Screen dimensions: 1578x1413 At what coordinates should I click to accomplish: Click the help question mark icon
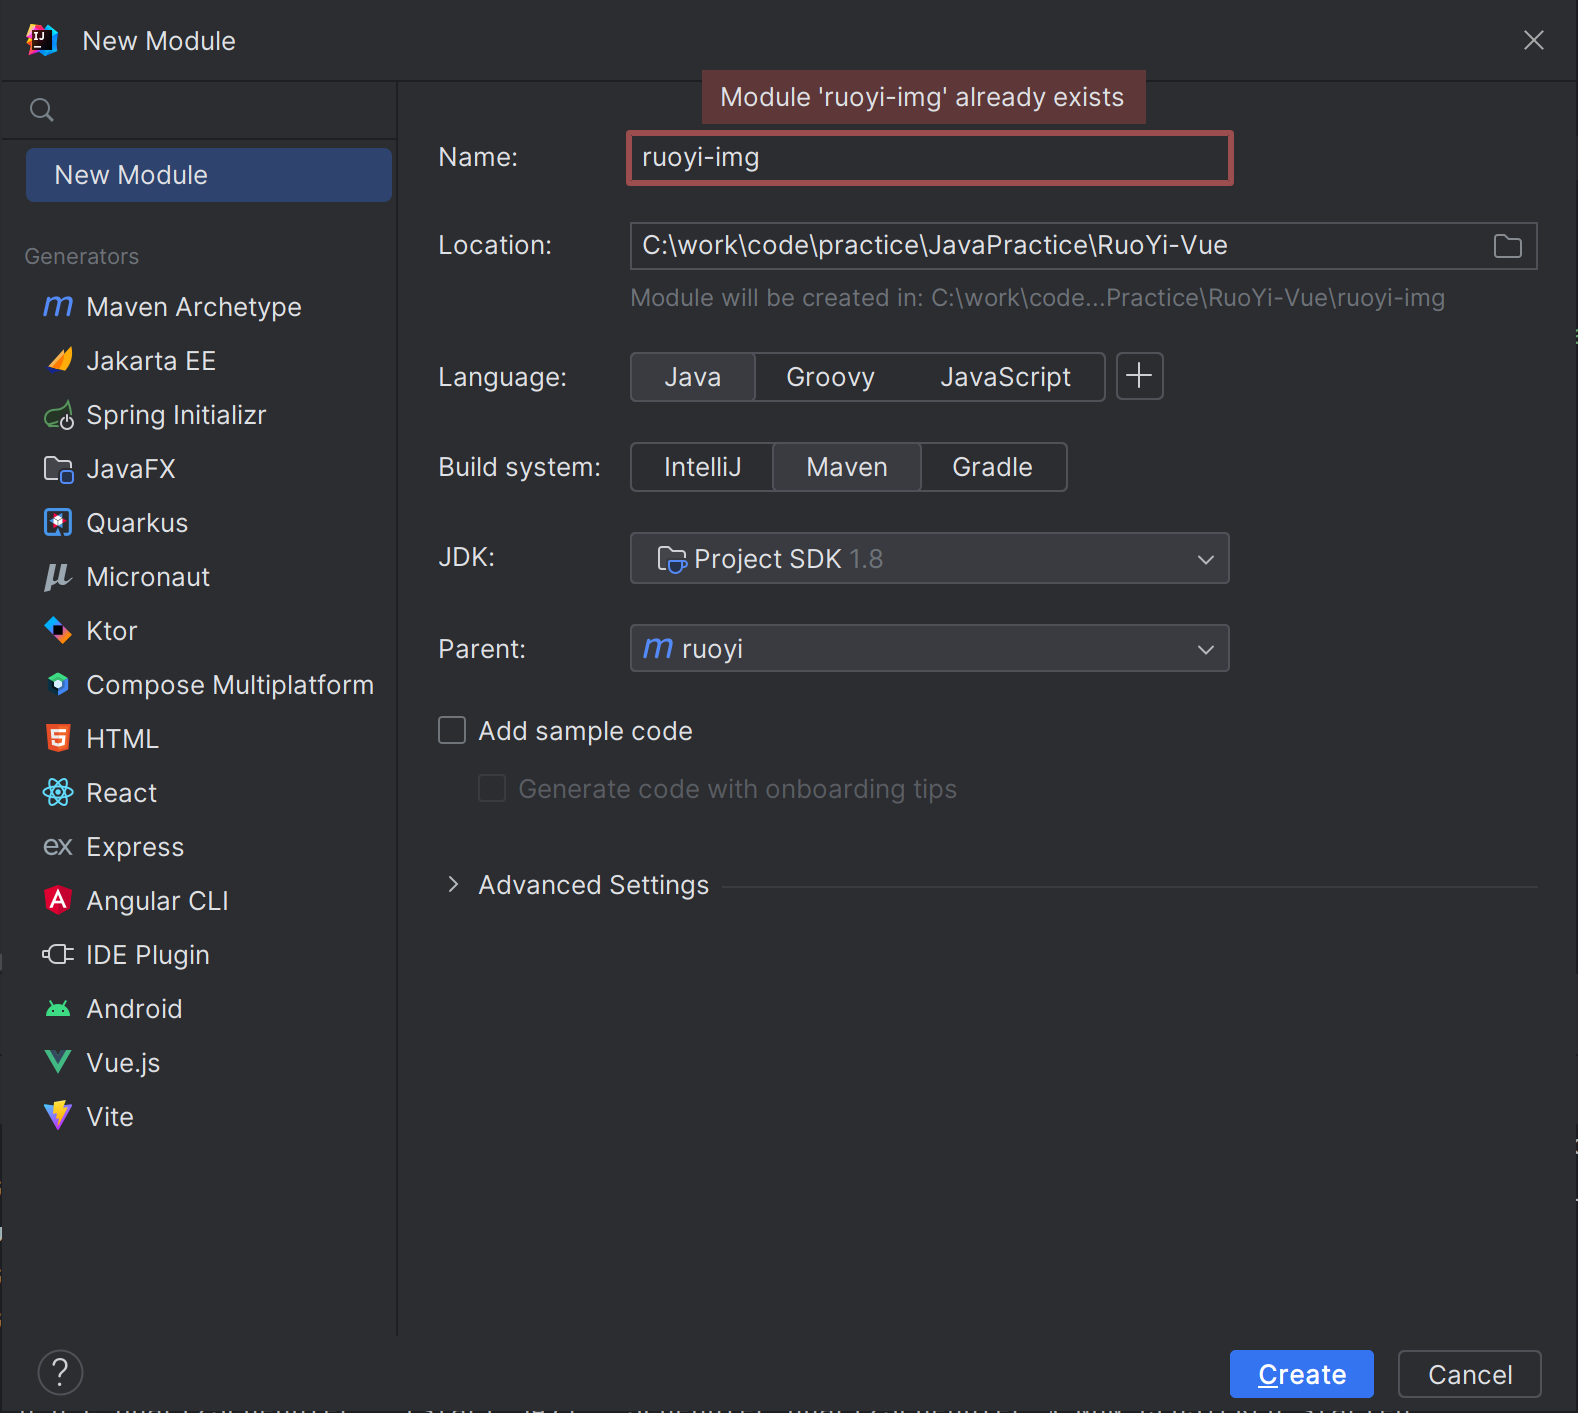[60, 1372]
